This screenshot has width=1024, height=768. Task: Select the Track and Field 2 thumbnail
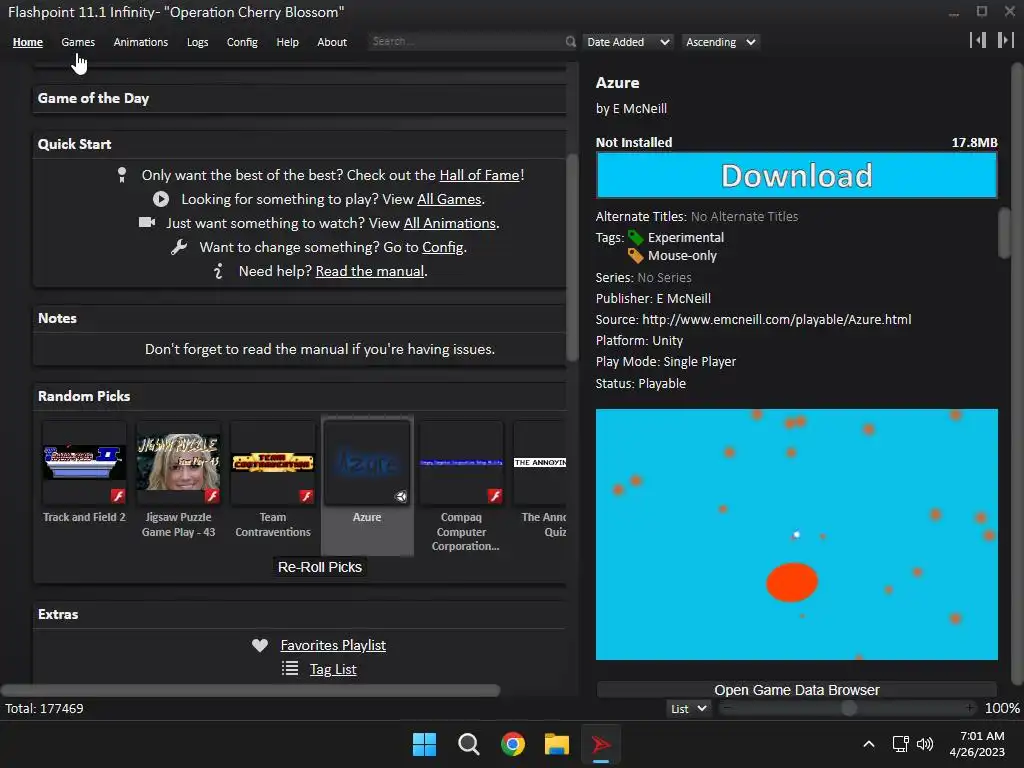(84, 462)
